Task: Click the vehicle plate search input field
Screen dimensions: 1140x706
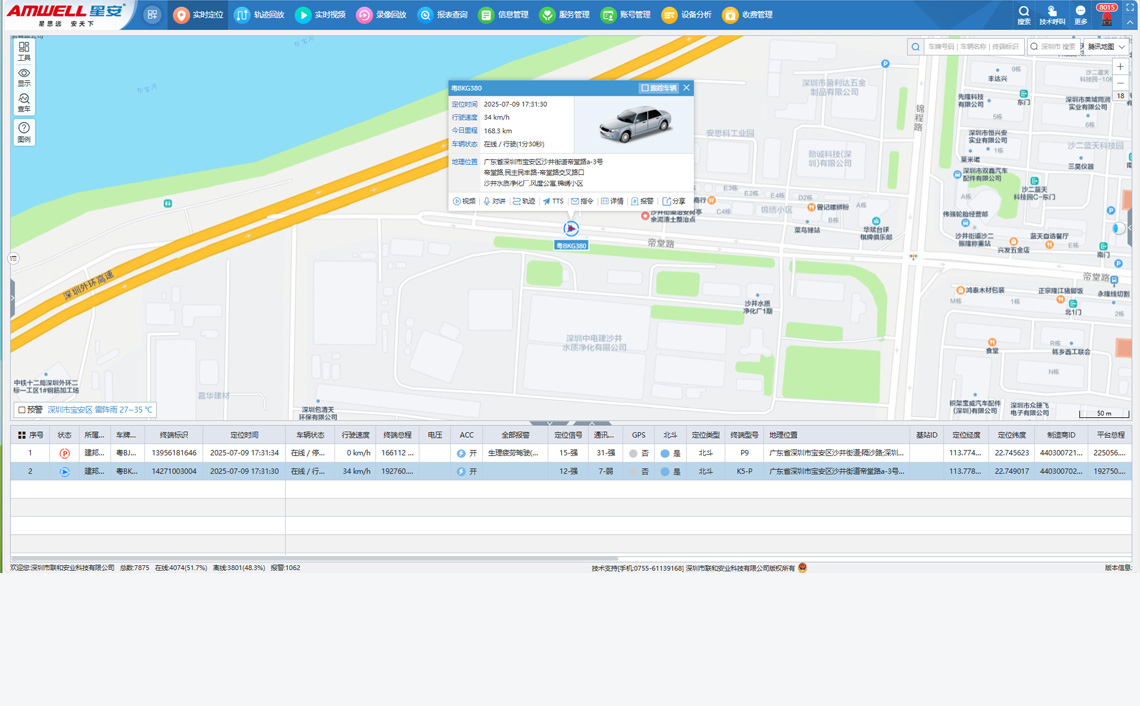Action: click(x=973, y=47)
